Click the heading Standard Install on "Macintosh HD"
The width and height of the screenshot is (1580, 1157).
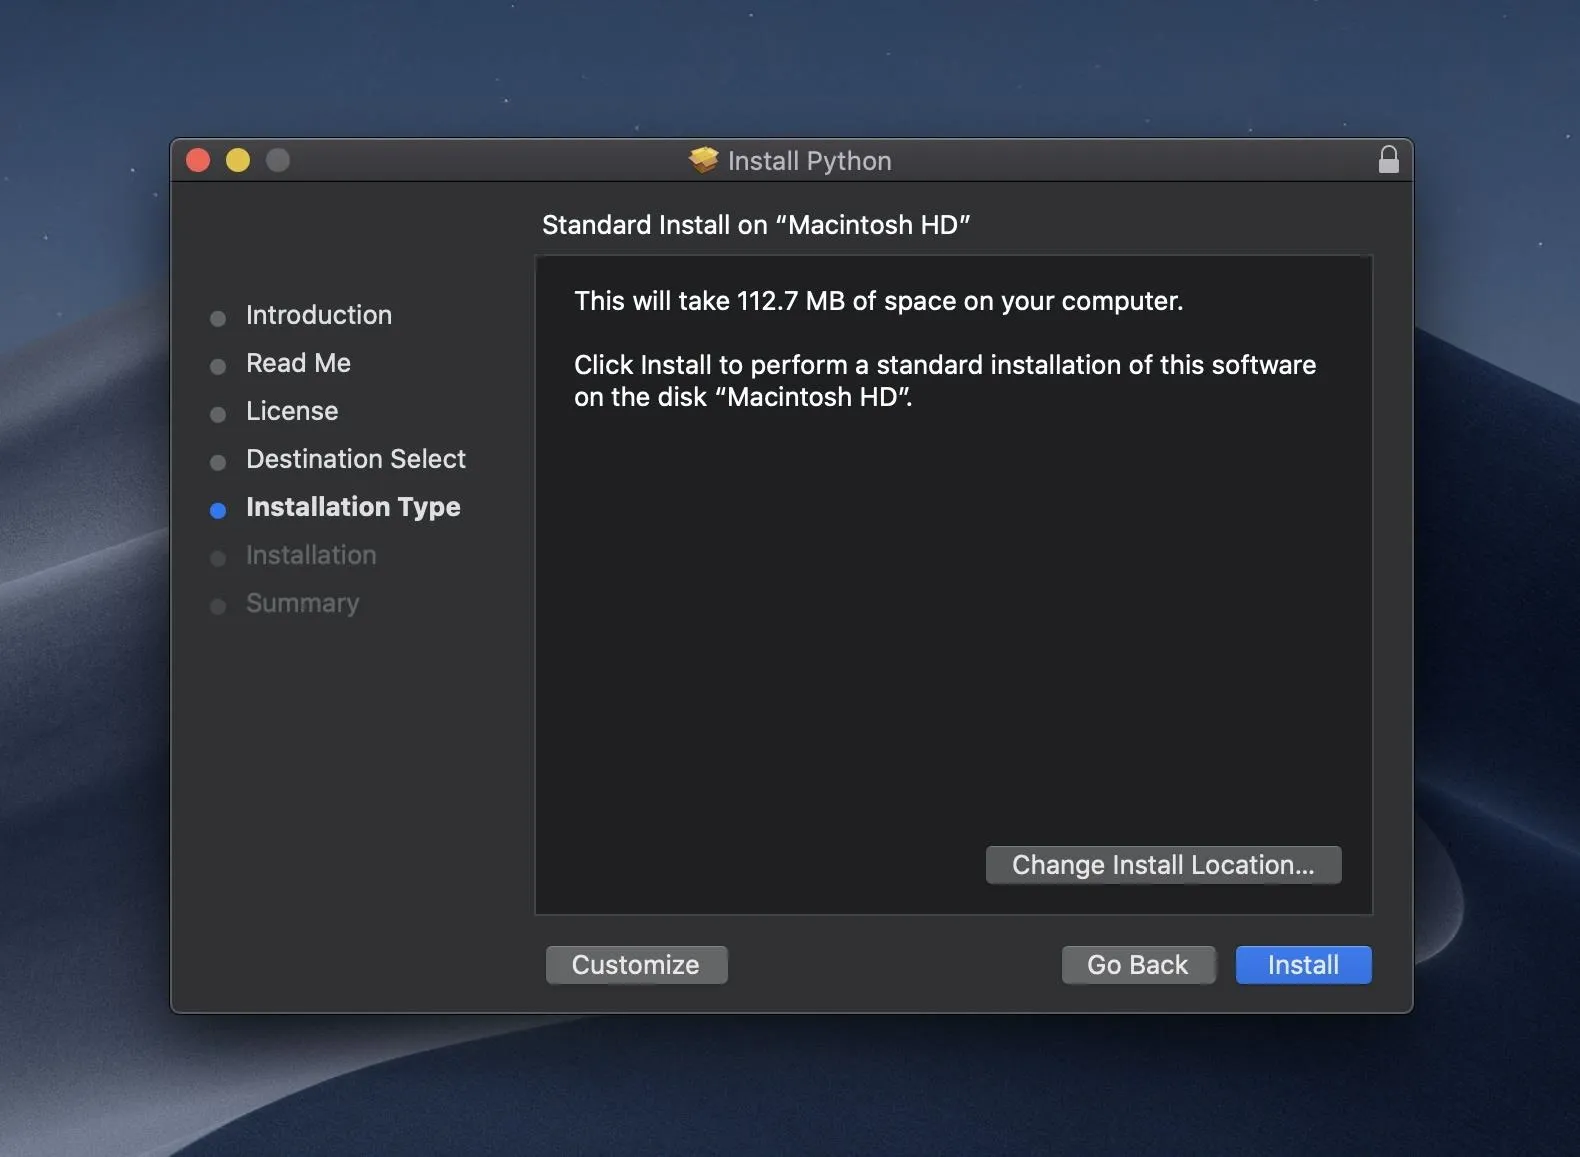(x=756, y=225)
